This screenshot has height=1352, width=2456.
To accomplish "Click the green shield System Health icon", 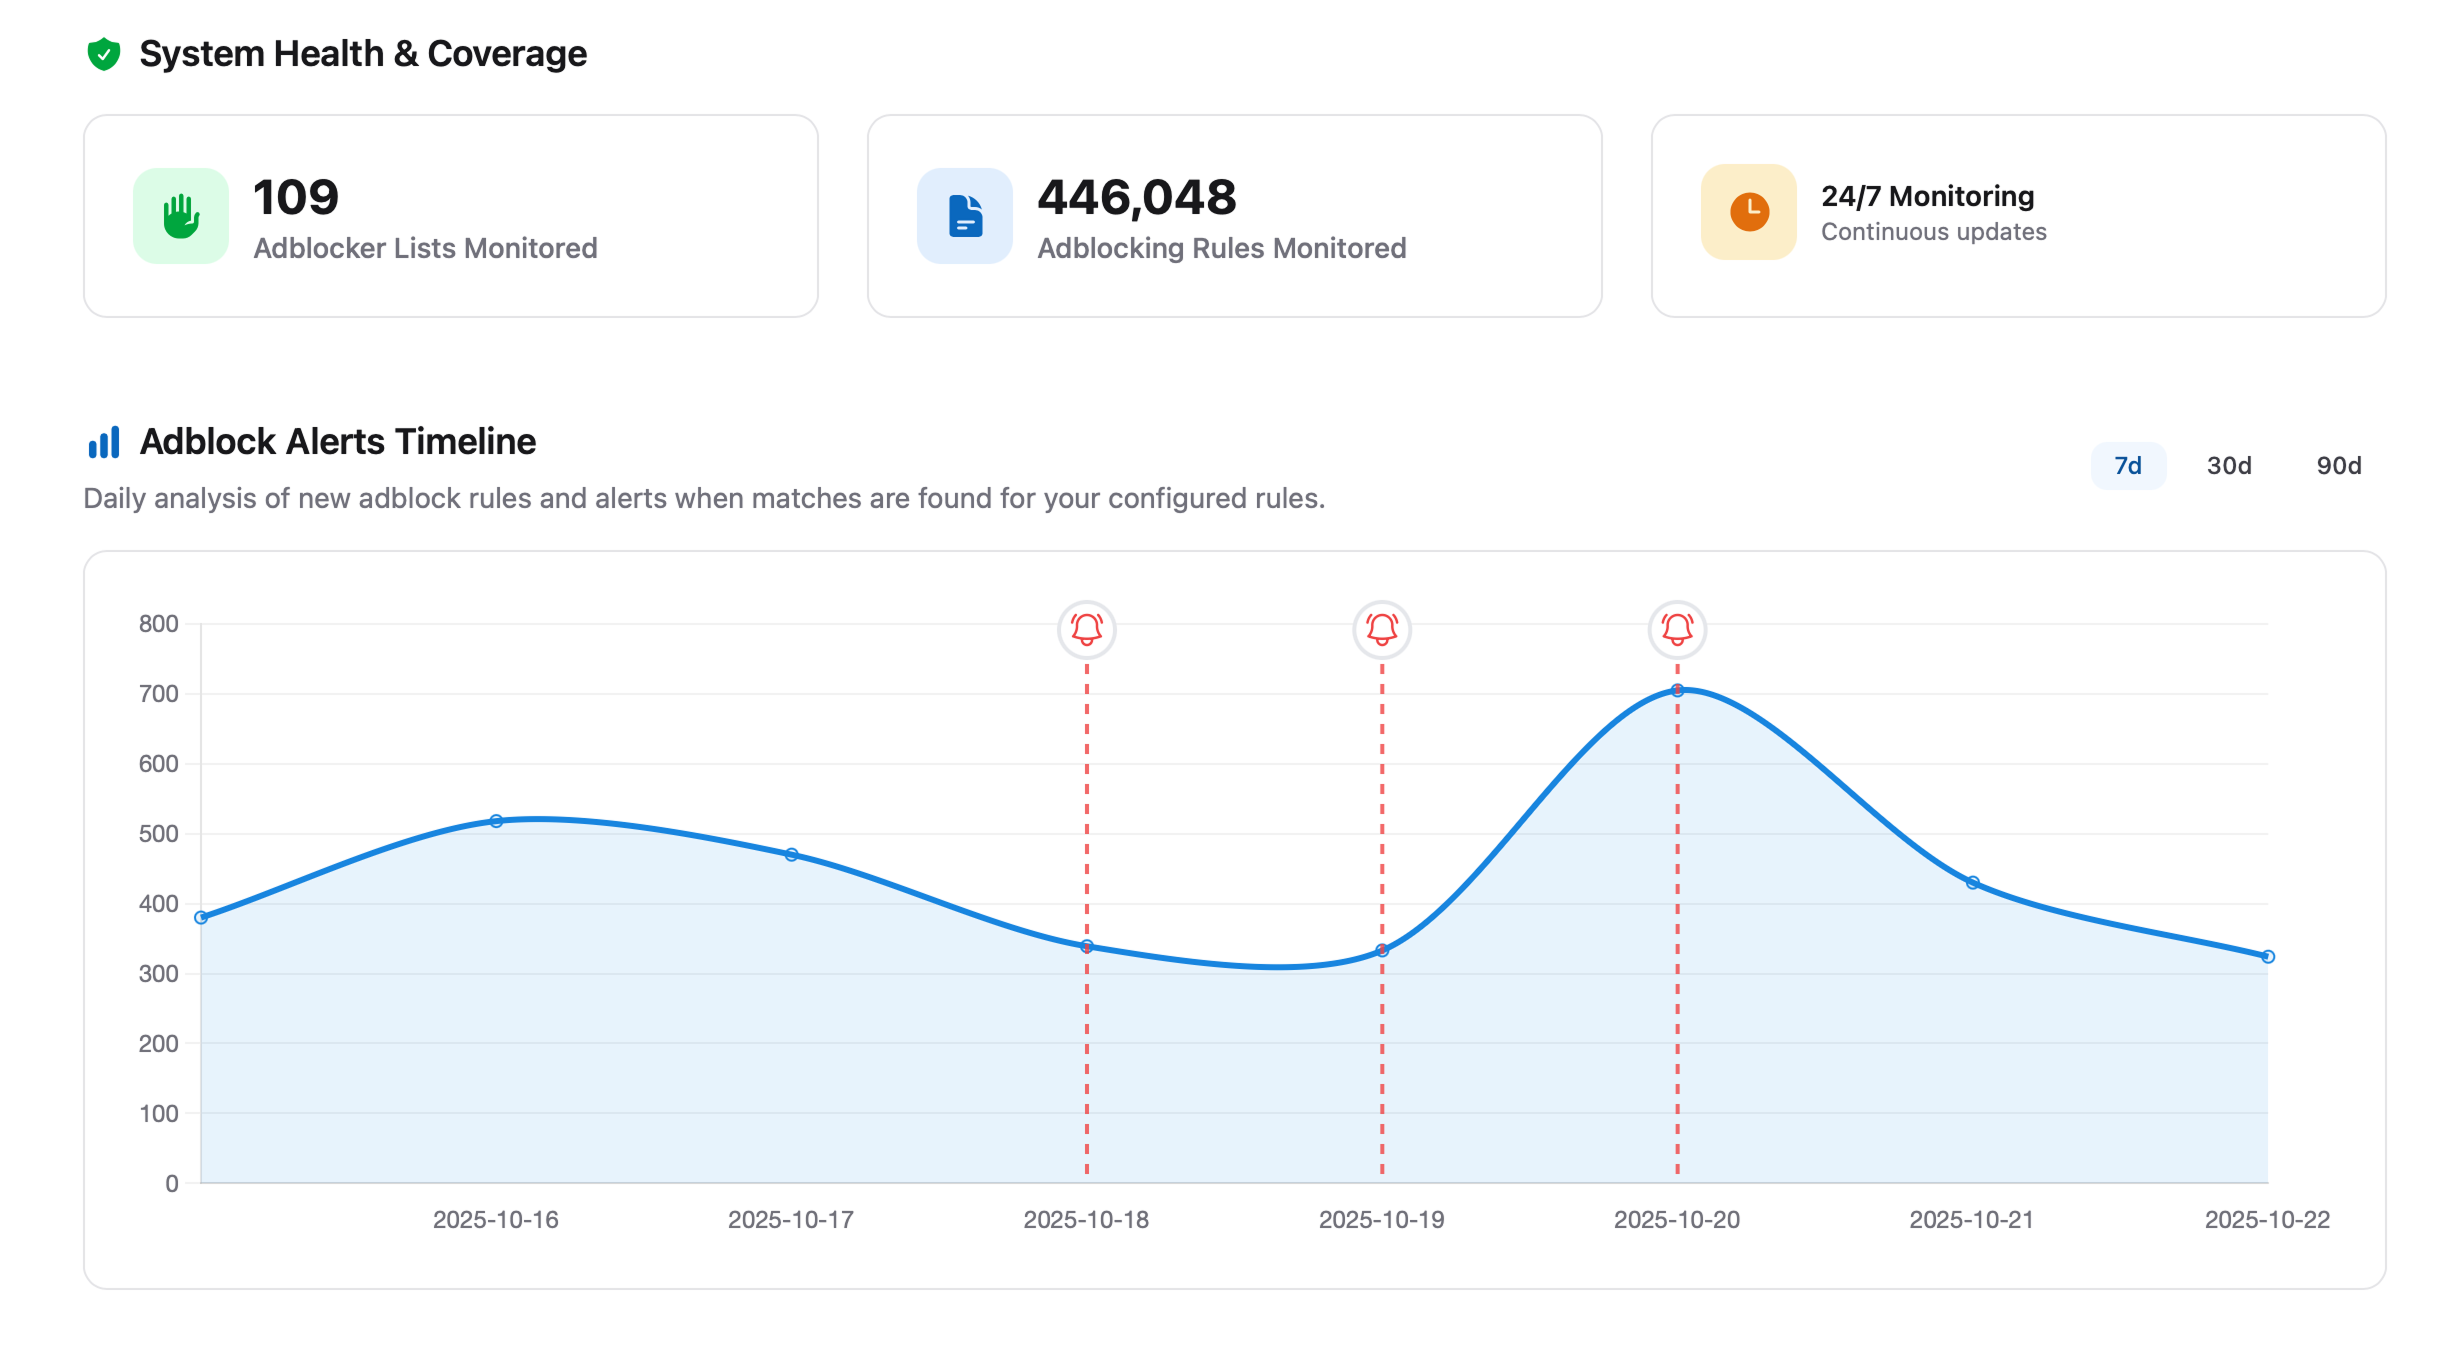I will [105, 53].
